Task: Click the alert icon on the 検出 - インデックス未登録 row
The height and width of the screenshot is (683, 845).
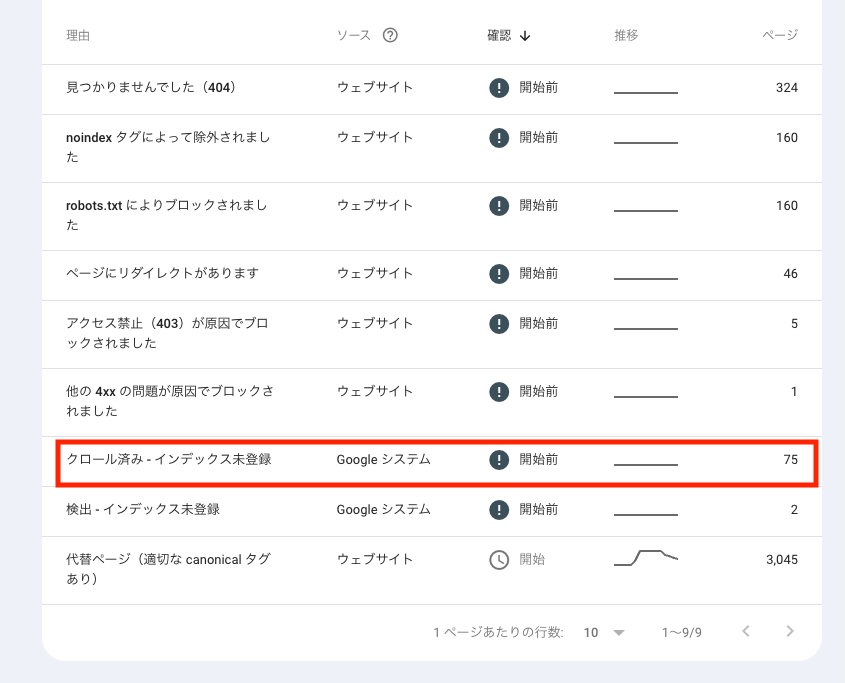Action: [498, 510]
